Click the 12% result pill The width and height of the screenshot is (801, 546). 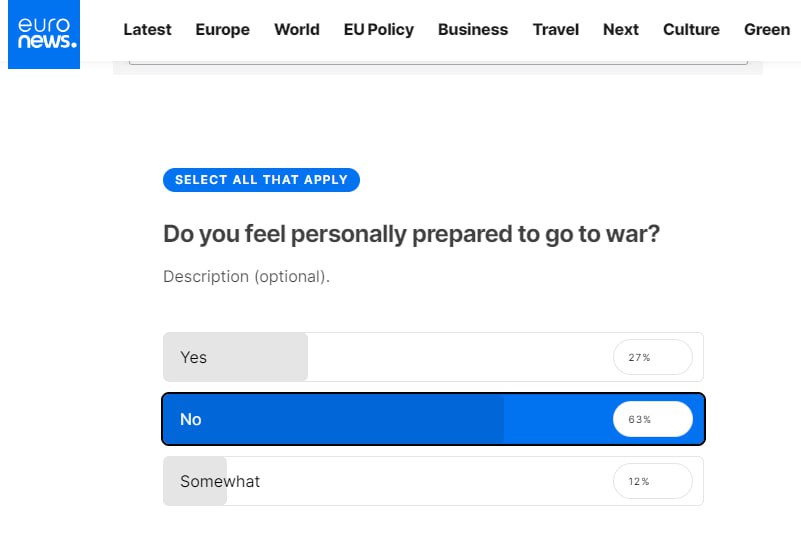coord(652,481)
